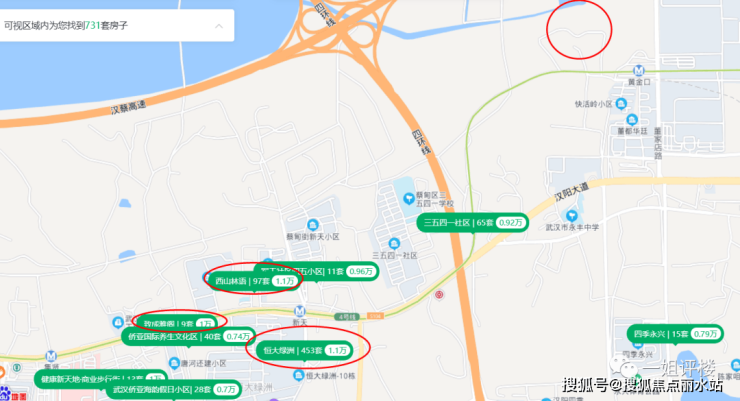The width and height of the screenshot is (740, 401).
Task: Open the 西山林语 97套 listing bubble
Action: pyautogui.click(x=254, y=281)
